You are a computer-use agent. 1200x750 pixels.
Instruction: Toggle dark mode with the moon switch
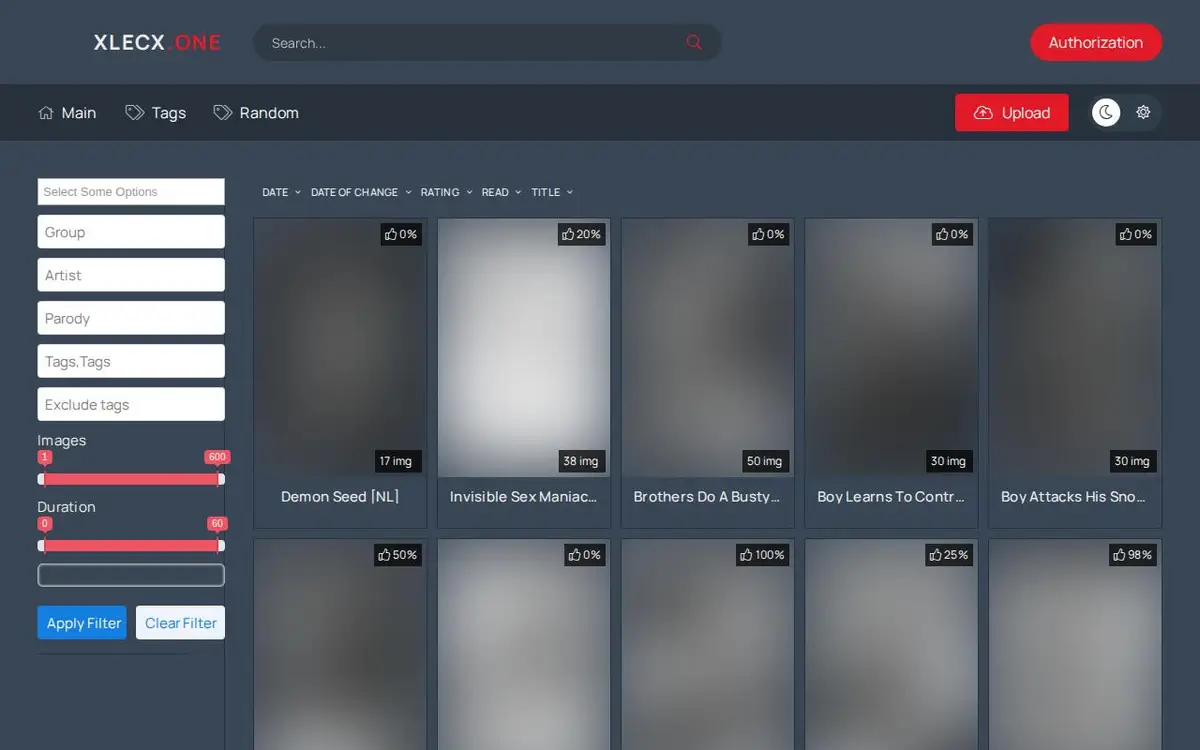point(1106,112)
